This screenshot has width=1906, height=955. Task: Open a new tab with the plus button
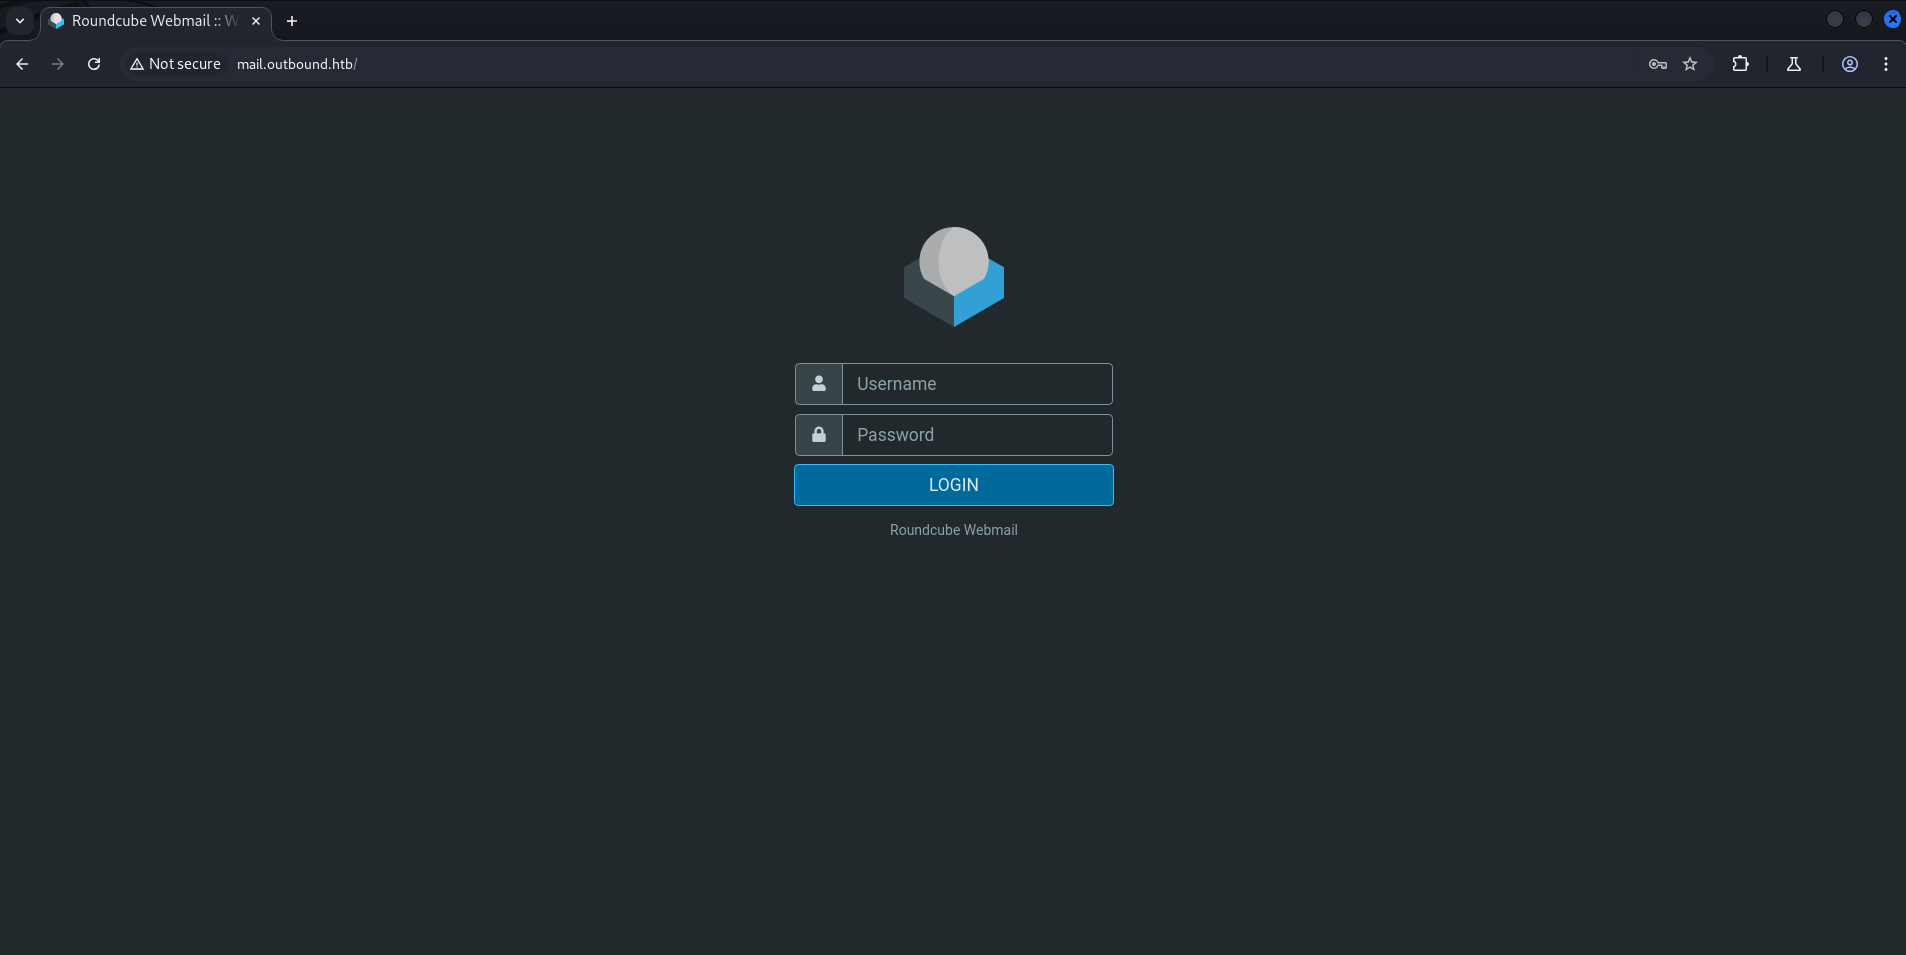pyautogui.click(x=292, y=21)
